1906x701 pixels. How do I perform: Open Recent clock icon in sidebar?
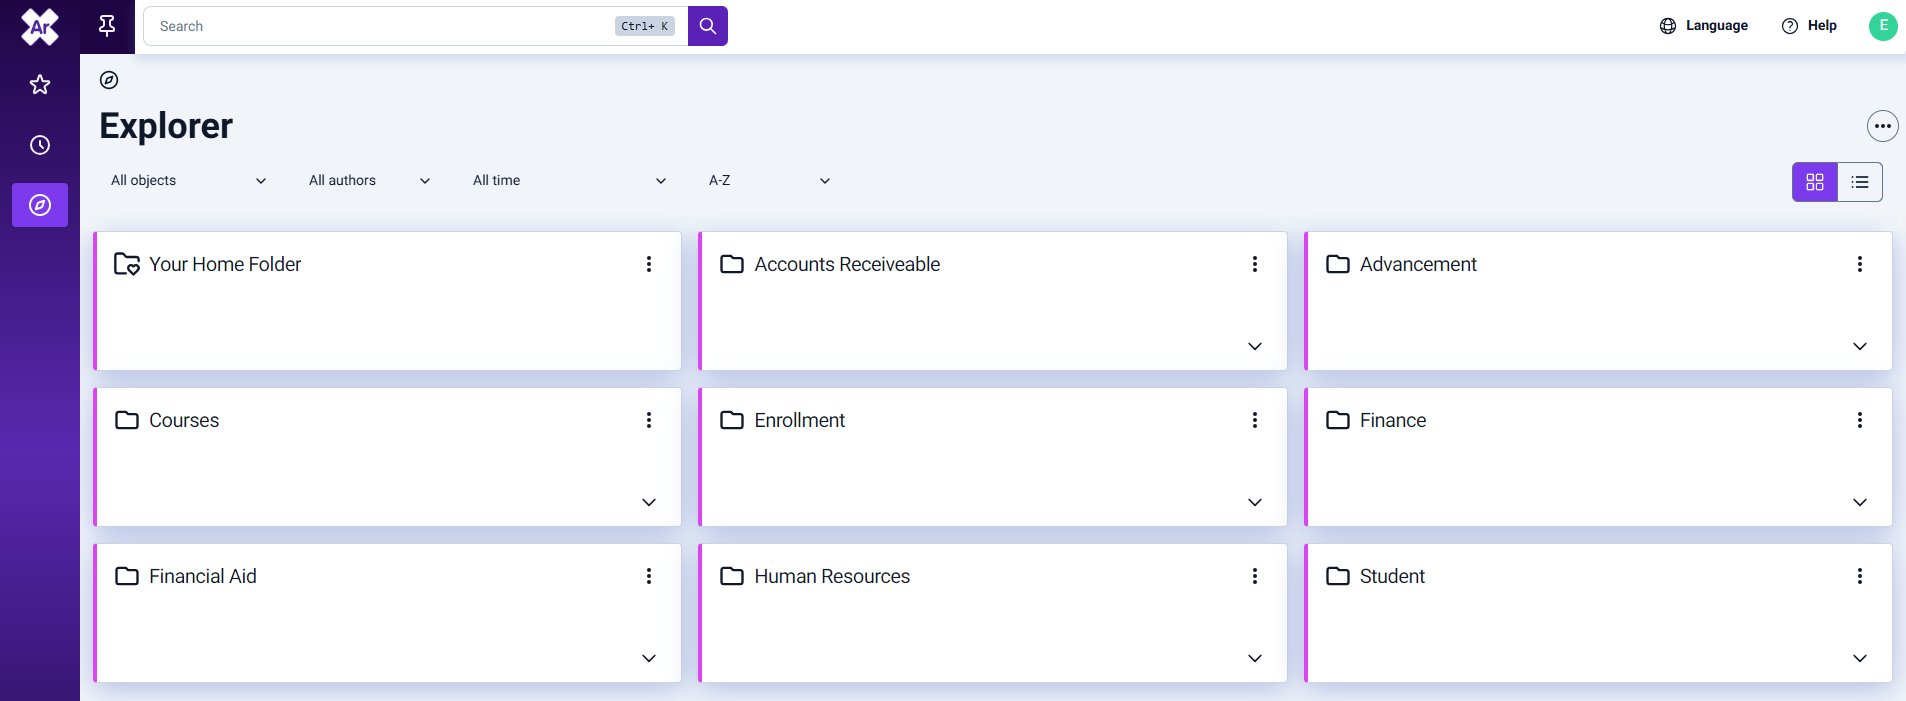point(40,145)
